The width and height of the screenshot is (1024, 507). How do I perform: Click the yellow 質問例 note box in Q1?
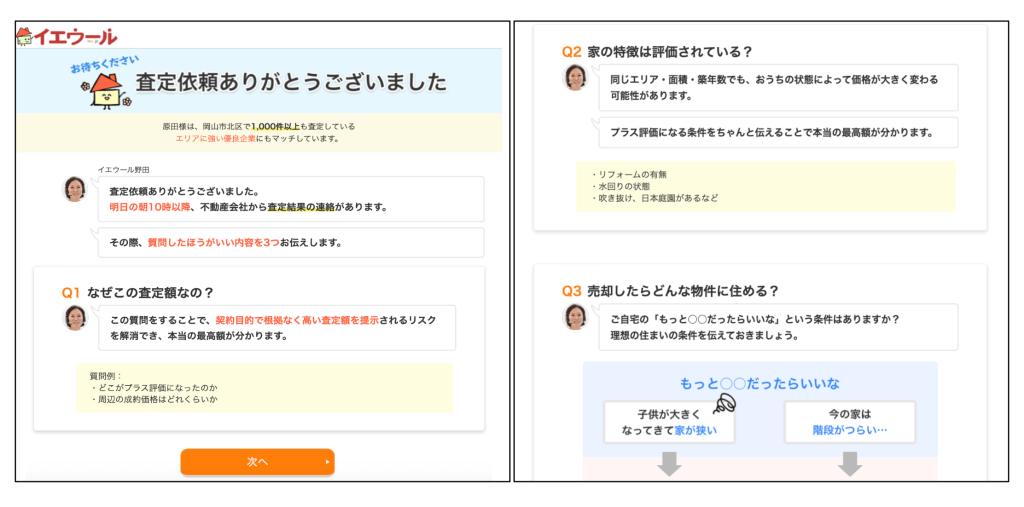(x=264, y=387)
